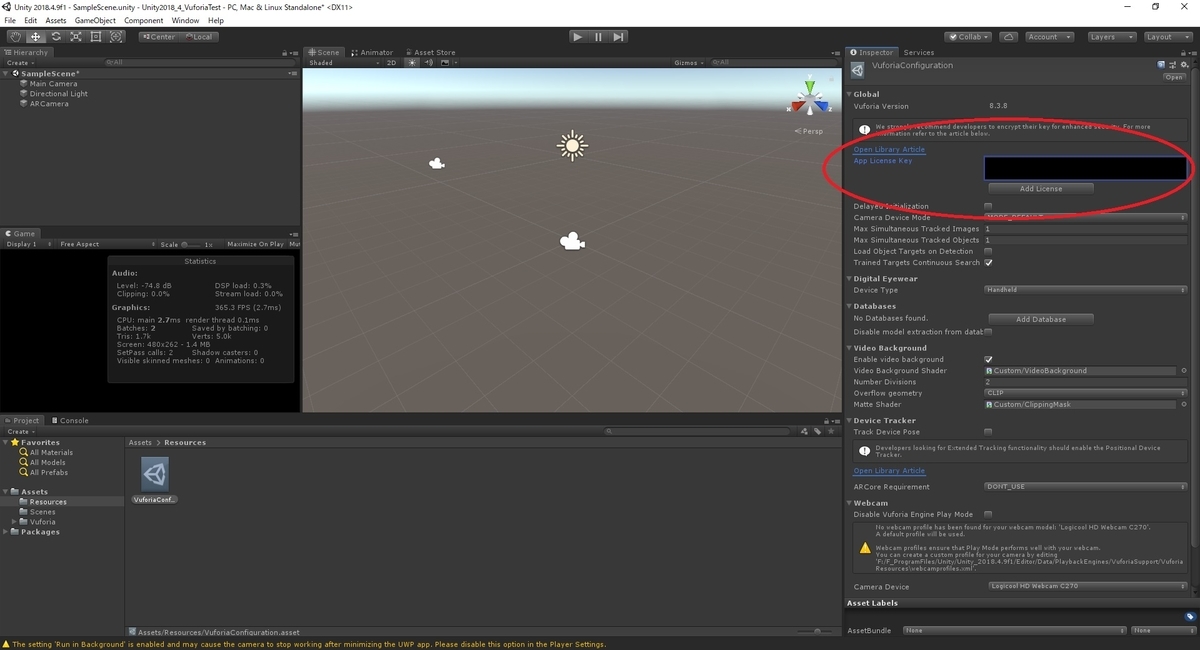Toggle Disable model extraction checkbox
This screenshot has height=650, width=1200.
pyautogui.click(x=988, y=332)
